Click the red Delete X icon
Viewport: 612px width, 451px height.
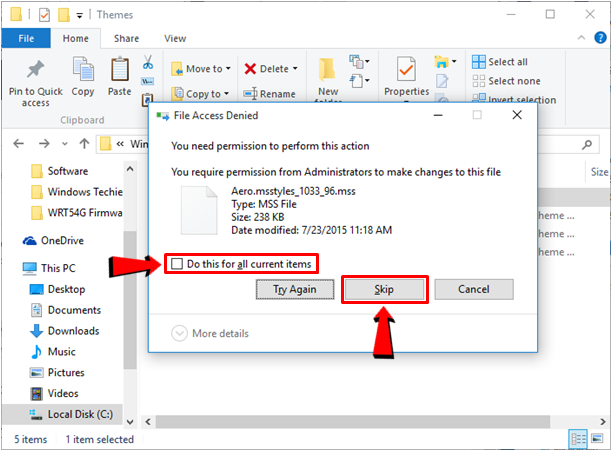(x=250, y=69)
